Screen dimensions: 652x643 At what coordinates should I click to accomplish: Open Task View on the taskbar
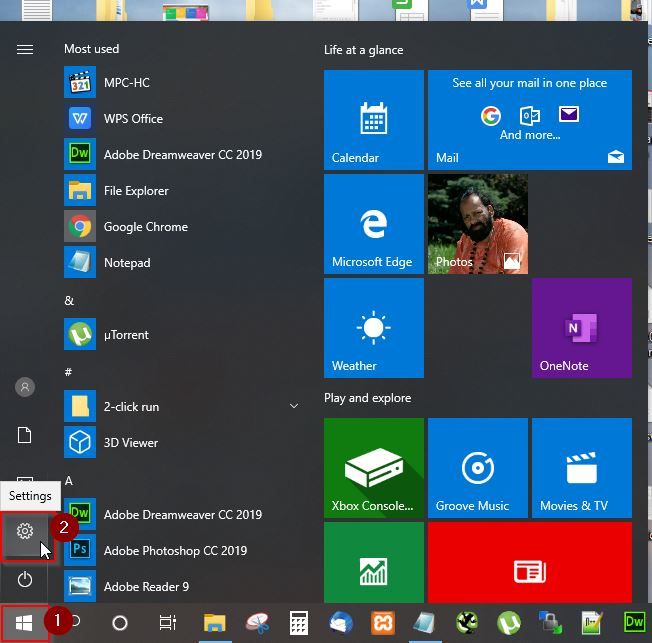(x=168, y=623)
